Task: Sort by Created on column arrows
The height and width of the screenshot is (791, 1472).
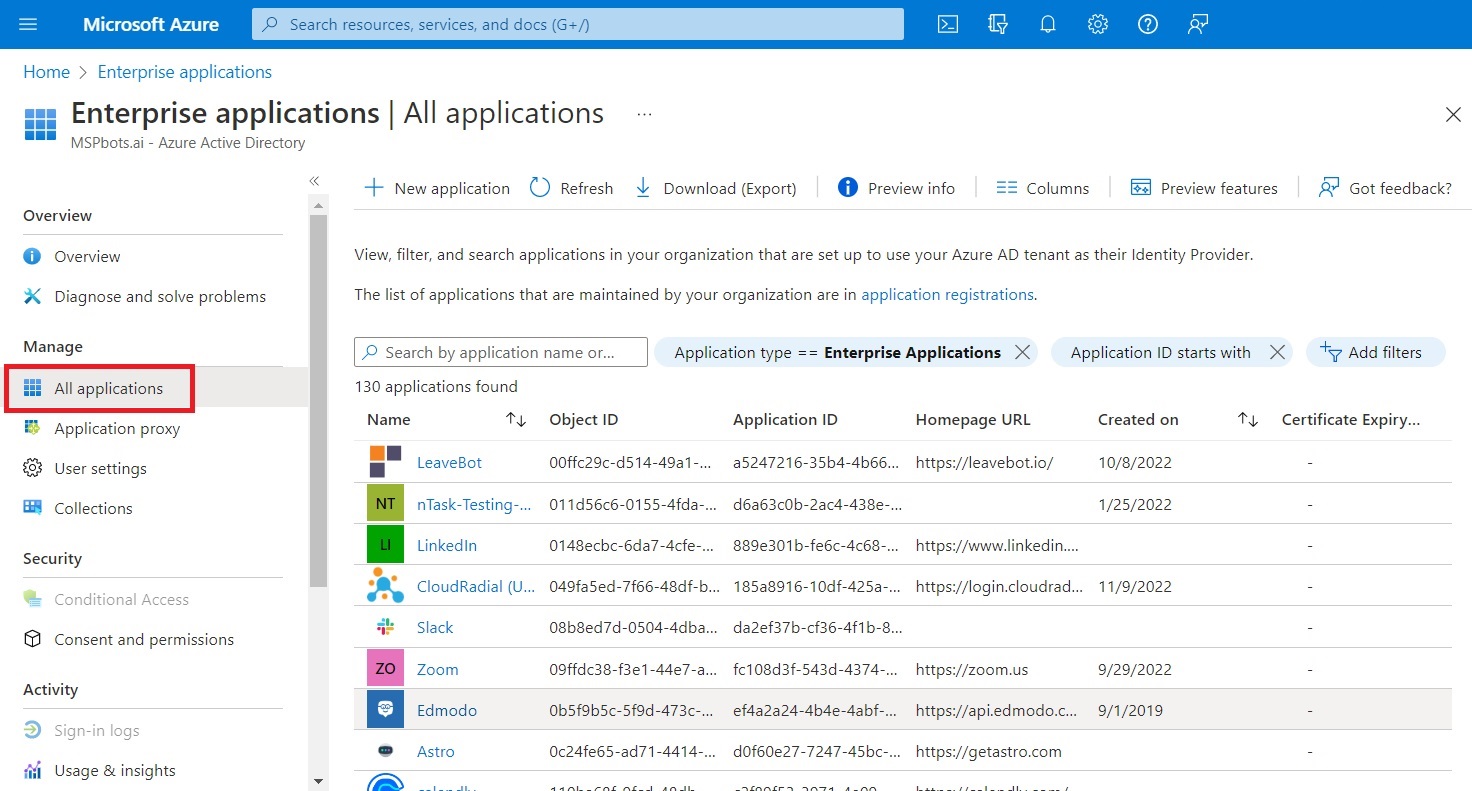Action: 1248,420
